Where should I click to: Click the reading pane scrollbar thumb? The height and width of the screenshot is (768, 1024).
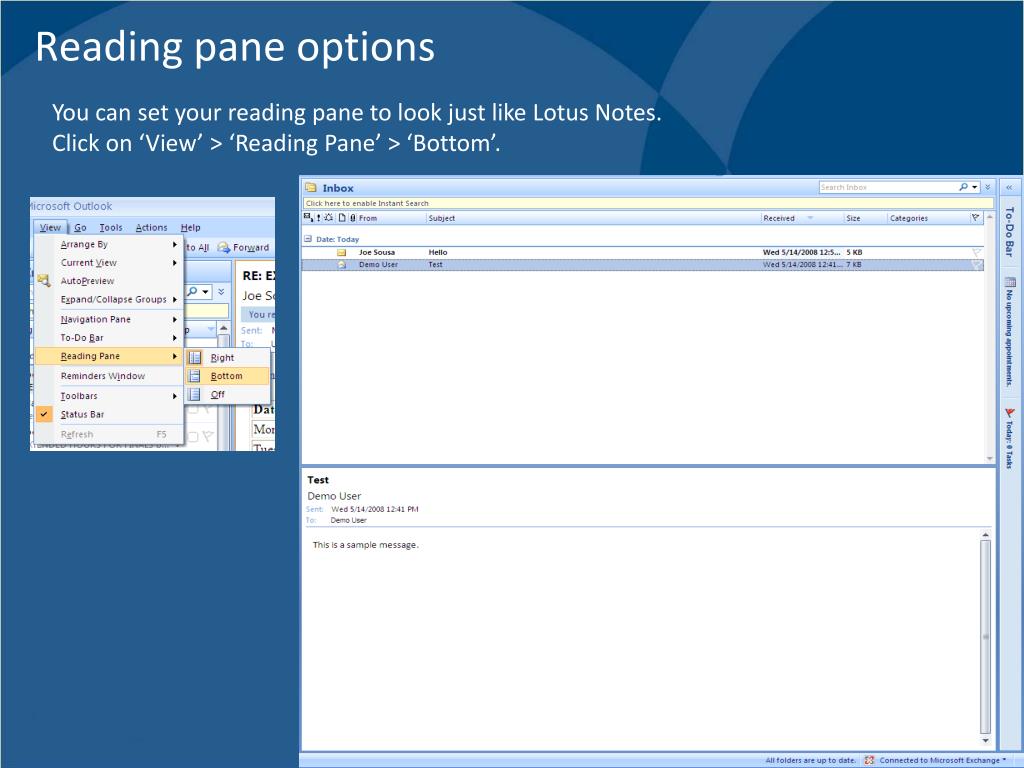[985, 637]
